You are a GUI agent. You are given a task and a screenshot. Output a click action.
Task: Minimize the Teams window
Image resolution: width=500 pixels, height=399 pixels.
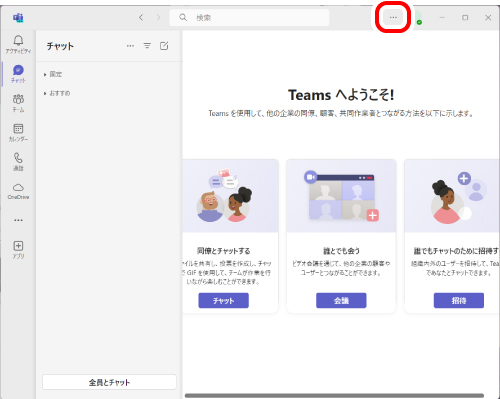(x=442, y=17)
